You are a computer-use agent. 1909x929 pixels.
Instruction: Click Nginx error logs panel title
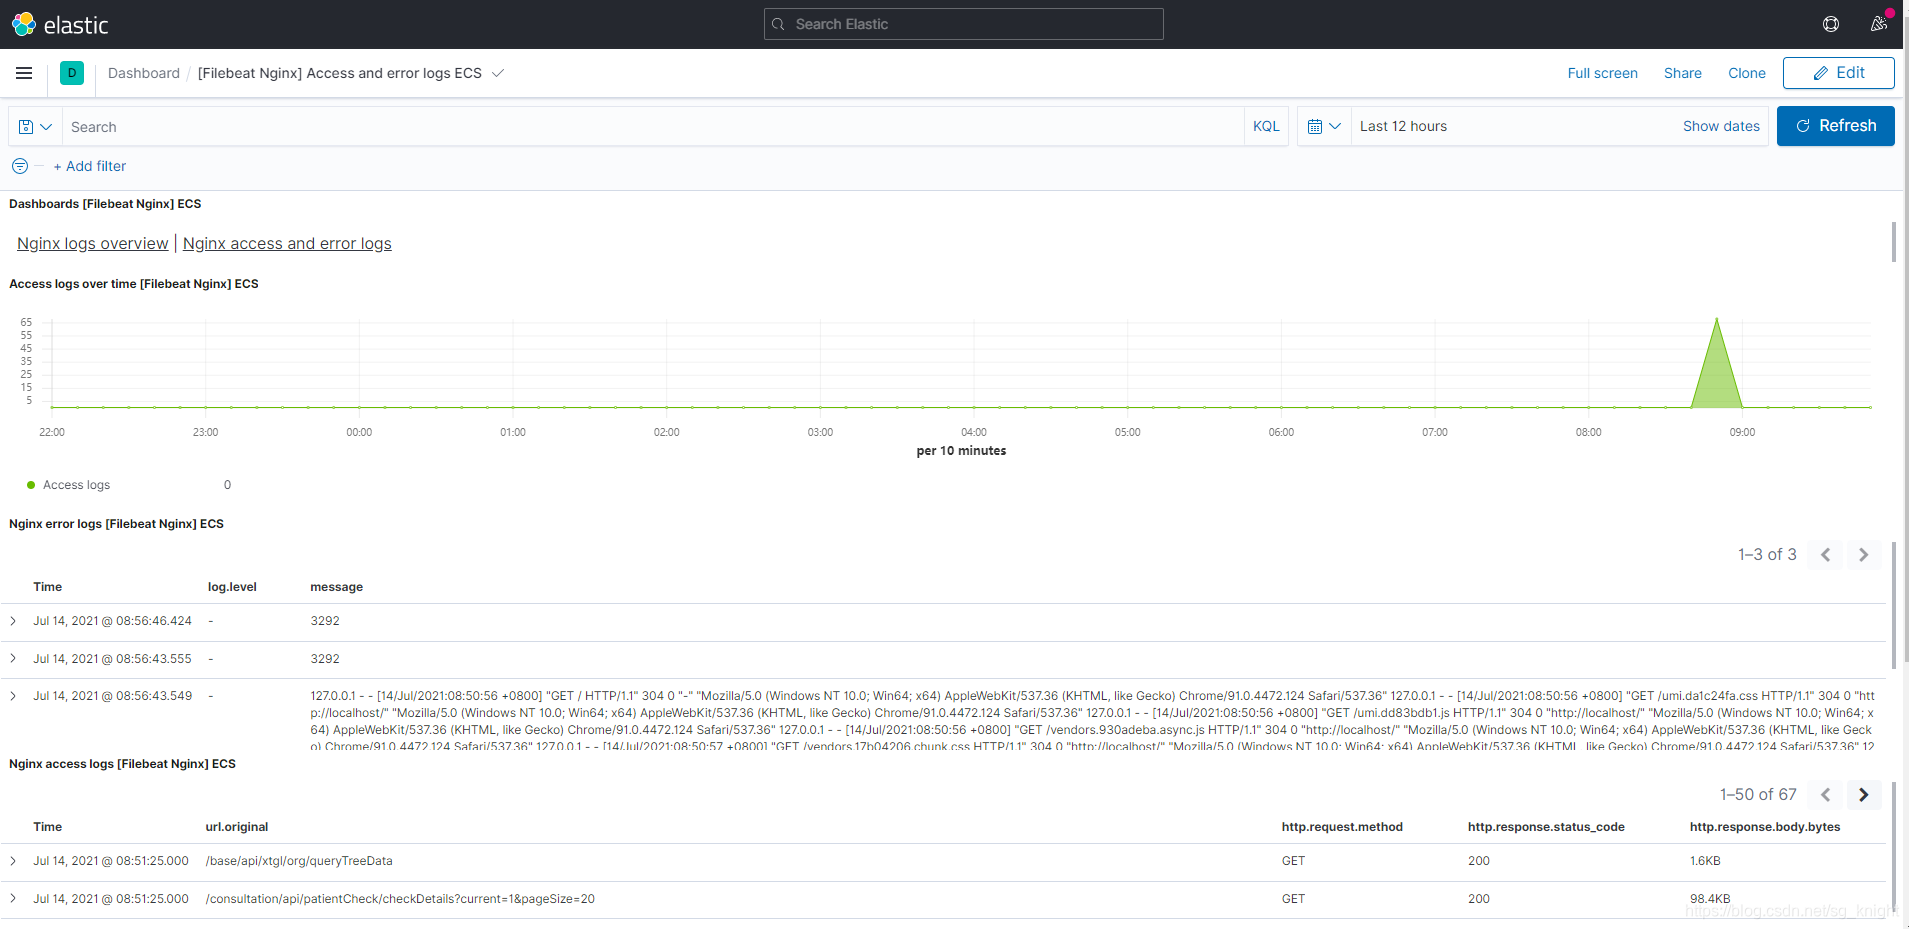[x=116, y=524]
